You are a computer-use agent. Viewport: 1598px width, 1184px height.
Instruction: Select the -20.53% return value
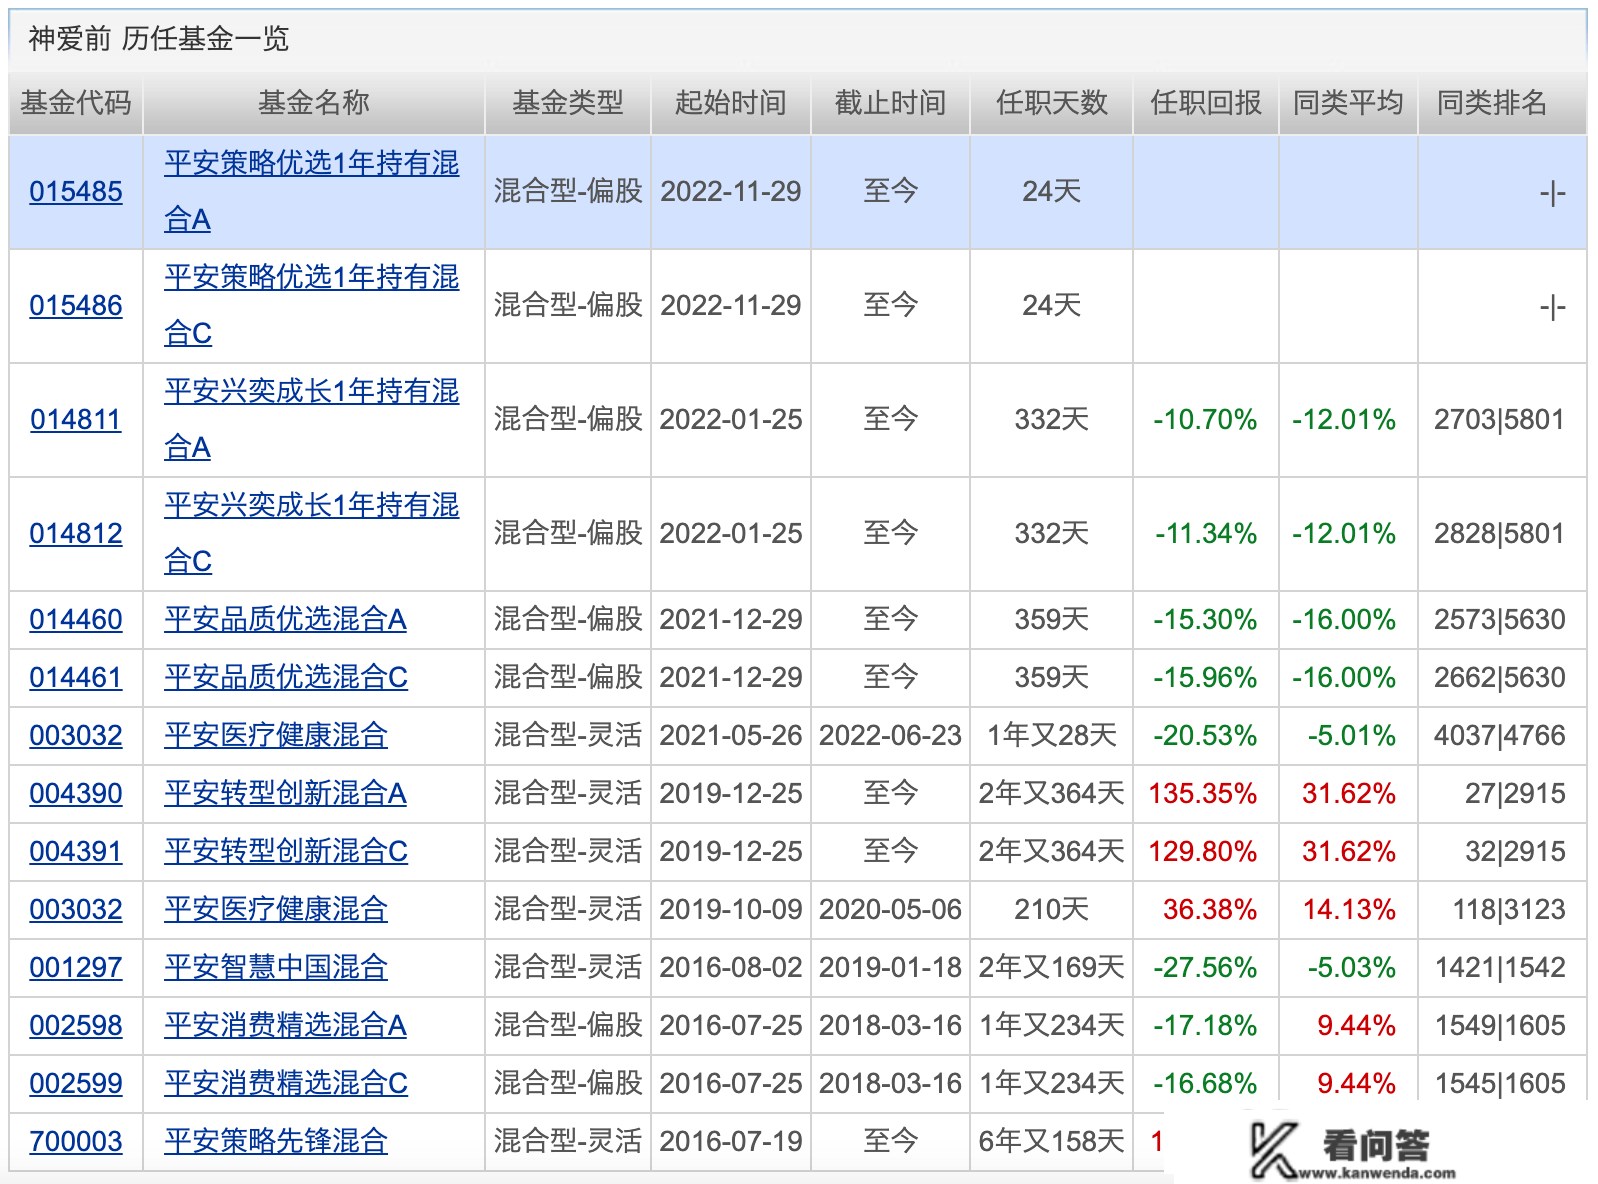[x=1205, y=736]
